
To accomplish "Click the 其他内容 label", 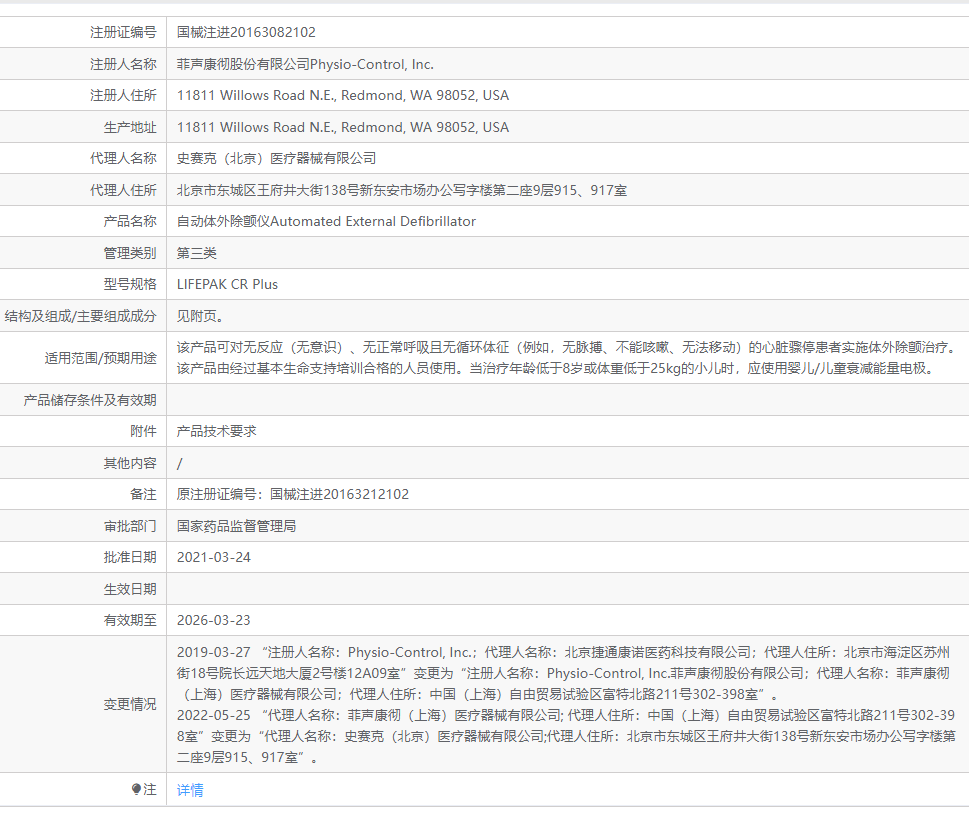I will [x=130, y=463].
